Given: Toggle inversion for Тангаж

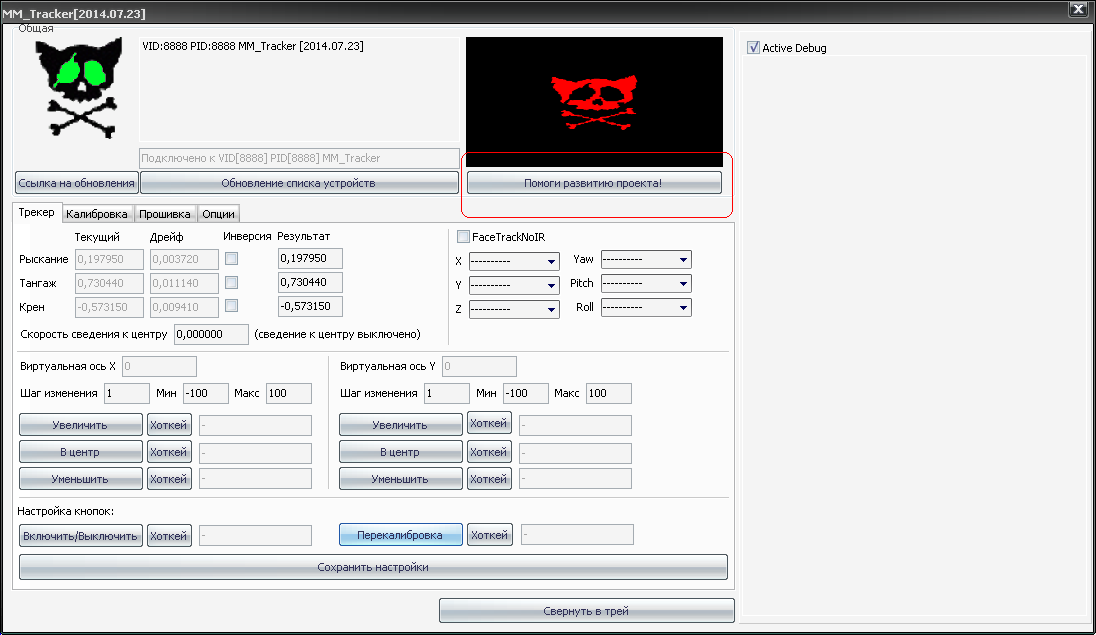Looking at the screenshot, I should click(231, 283).
